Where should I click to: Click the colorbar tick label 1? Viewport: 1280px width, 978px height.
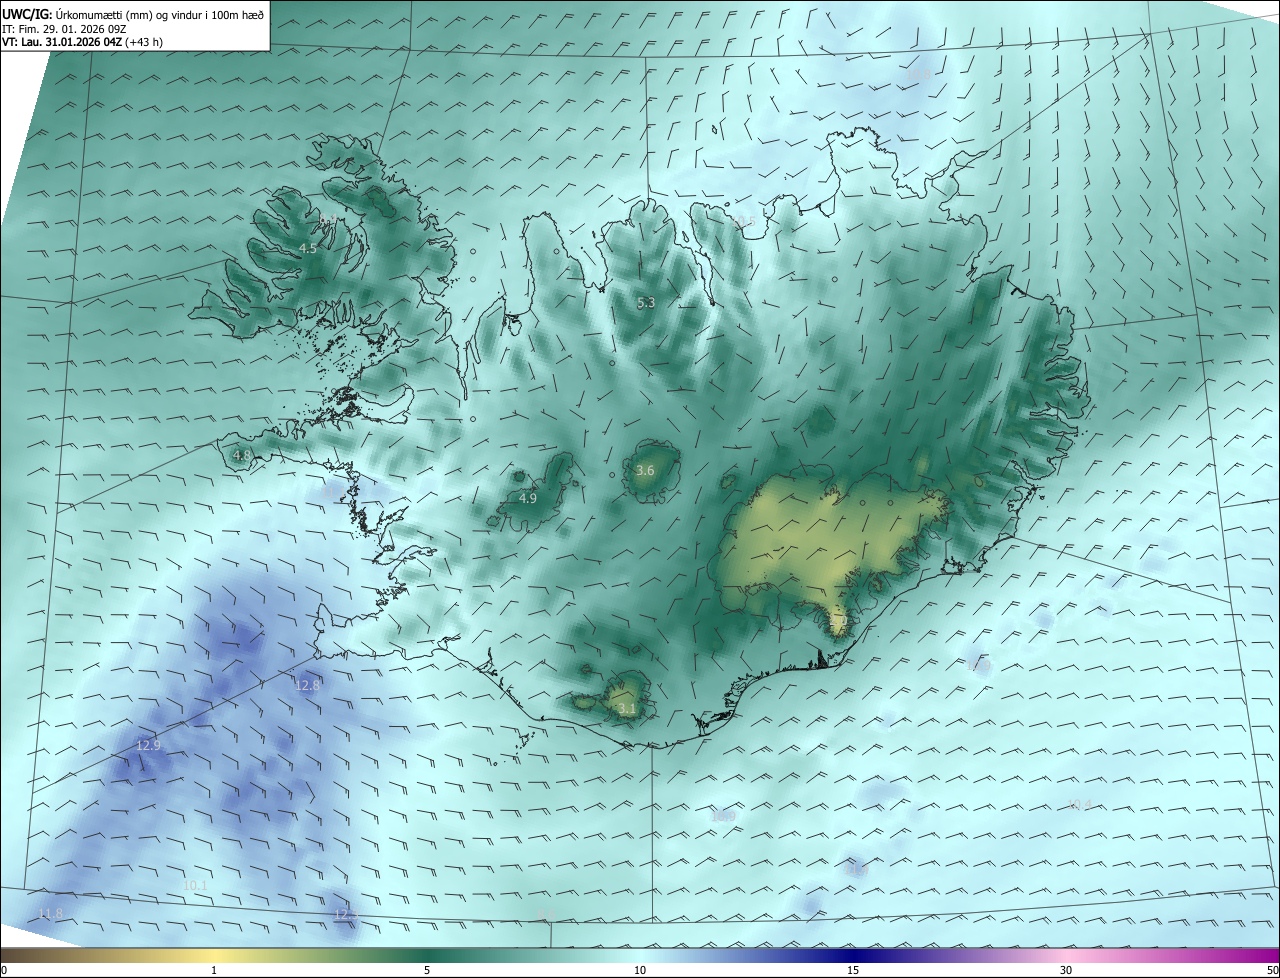pos(214,970)
